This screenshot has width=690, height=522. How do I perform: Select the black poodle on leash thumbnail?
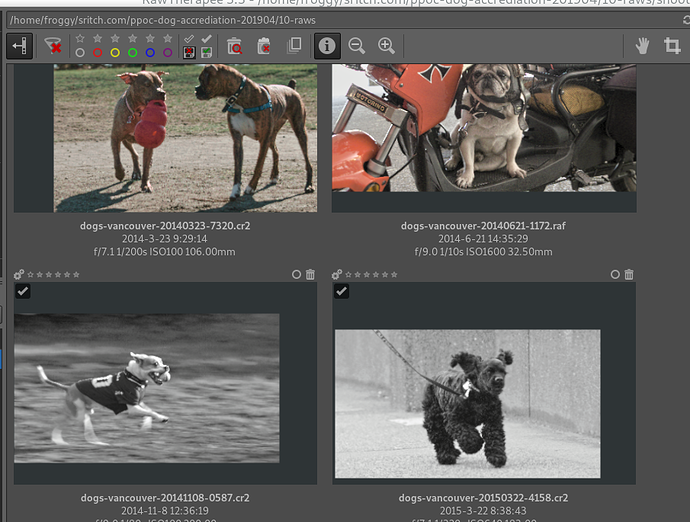point(468,404)
